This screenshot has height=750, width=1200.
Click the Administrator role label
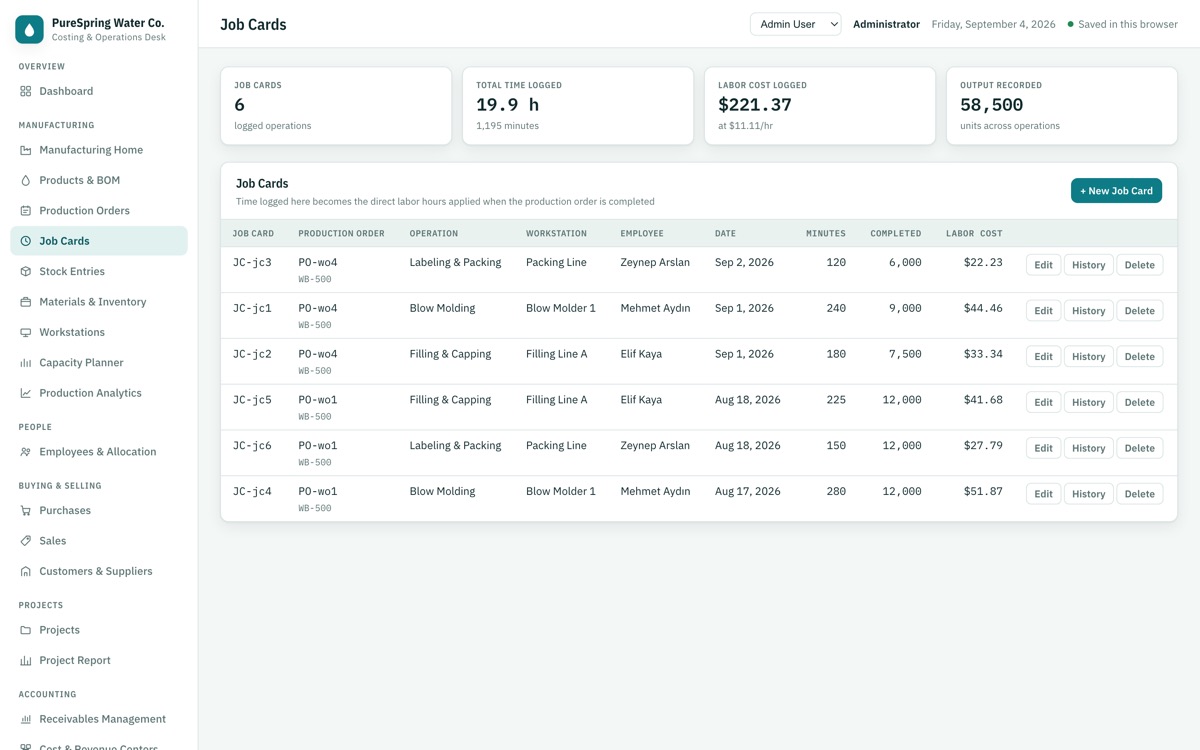pos(886,24)
